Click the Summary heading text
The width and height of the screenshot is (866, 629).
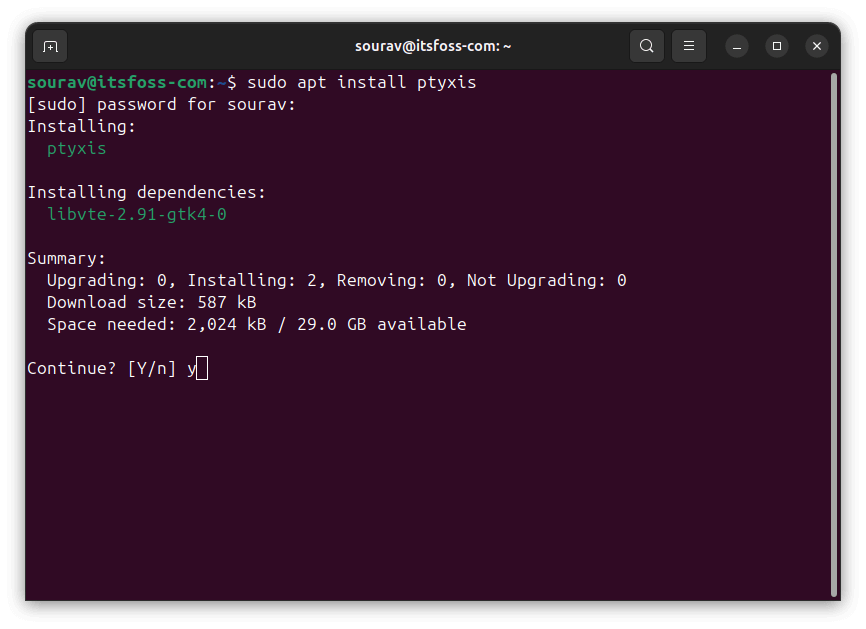click(x=66, y=258)
